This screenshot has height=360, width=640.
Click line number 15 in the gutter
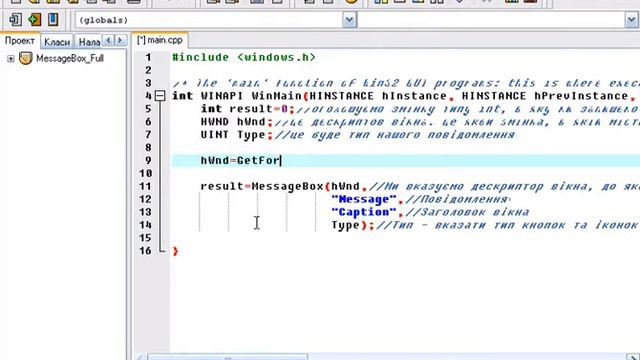(145, 238)
